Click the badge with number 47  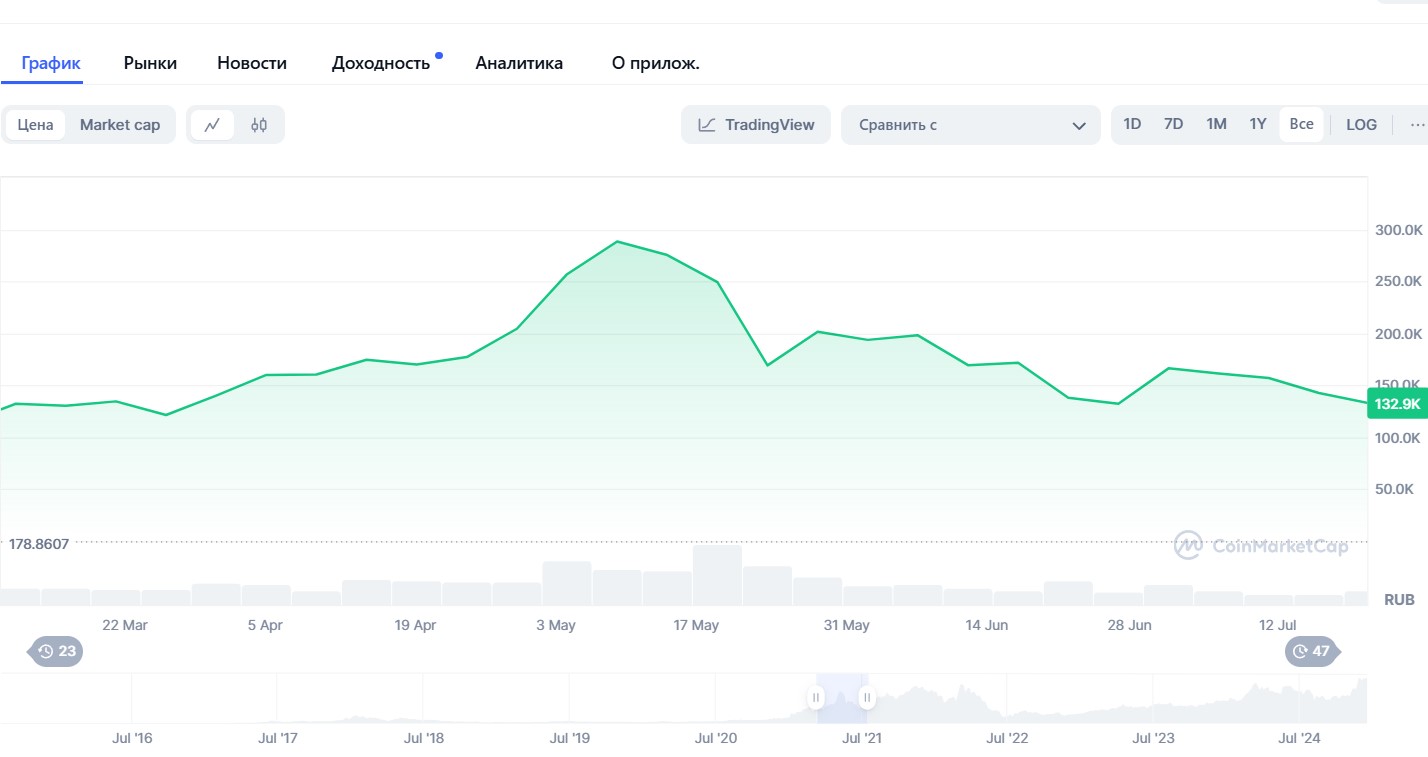pos(1311,651)
